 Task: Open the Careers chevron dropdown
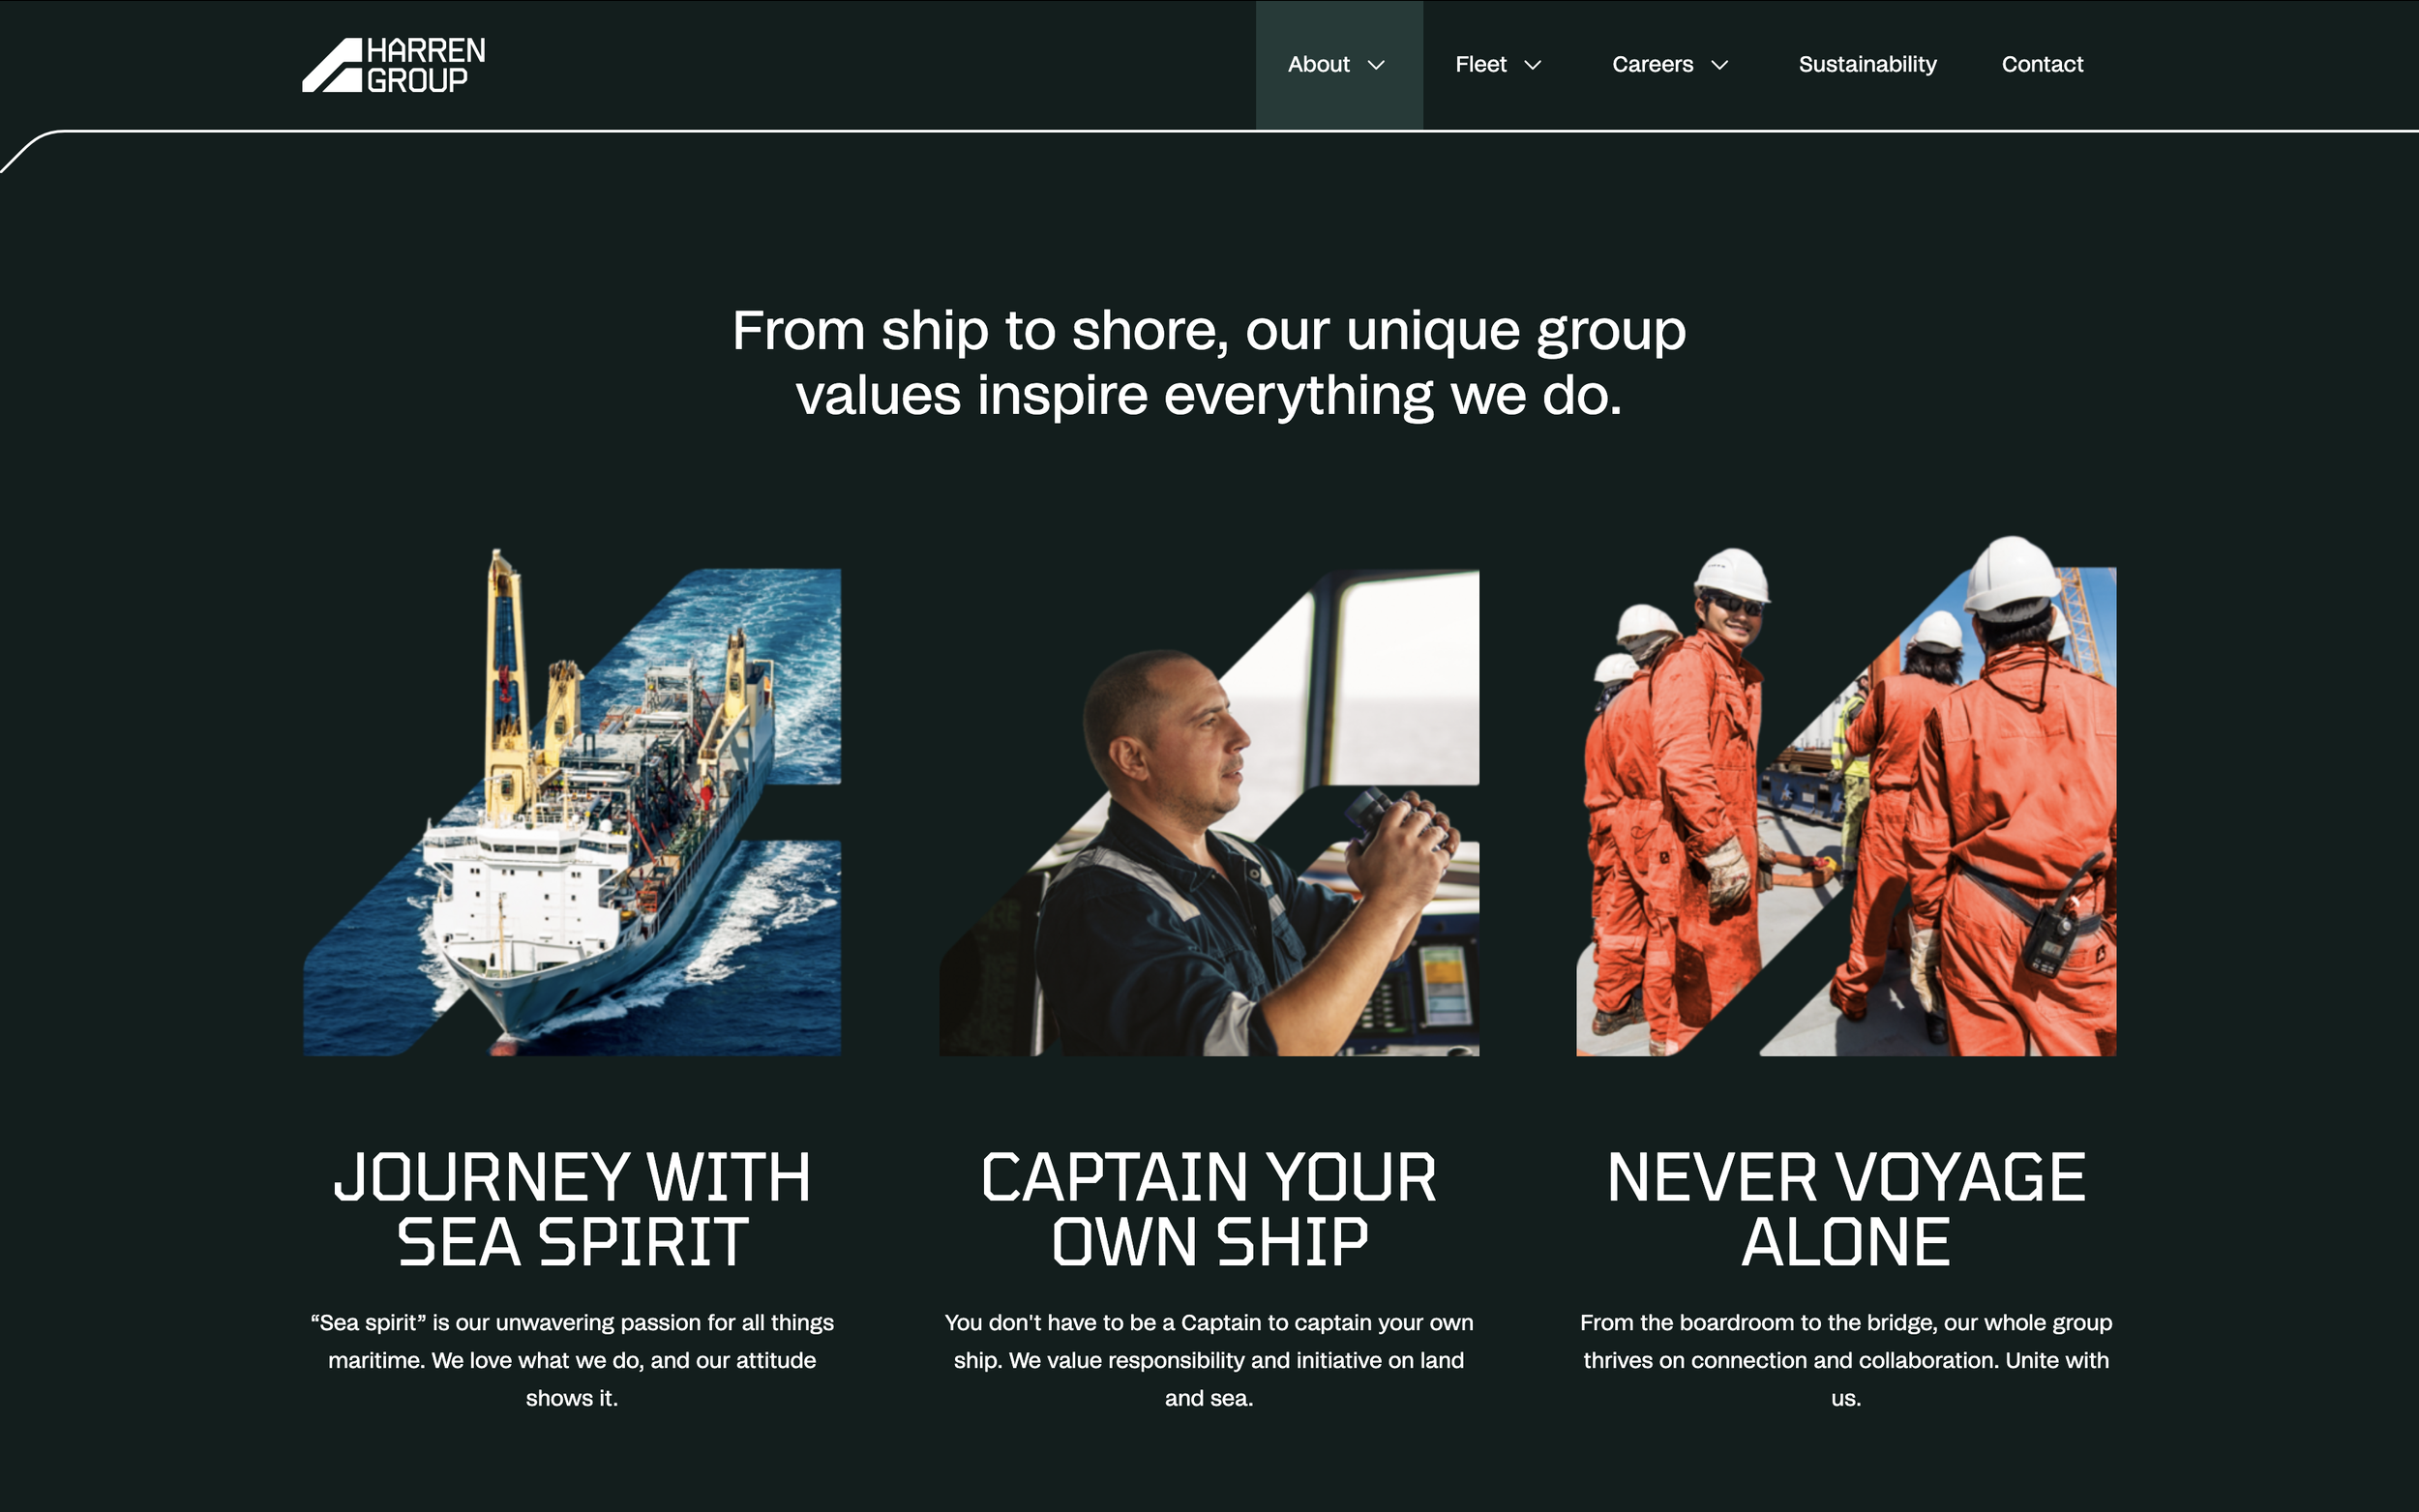[x=1719, y=65]
